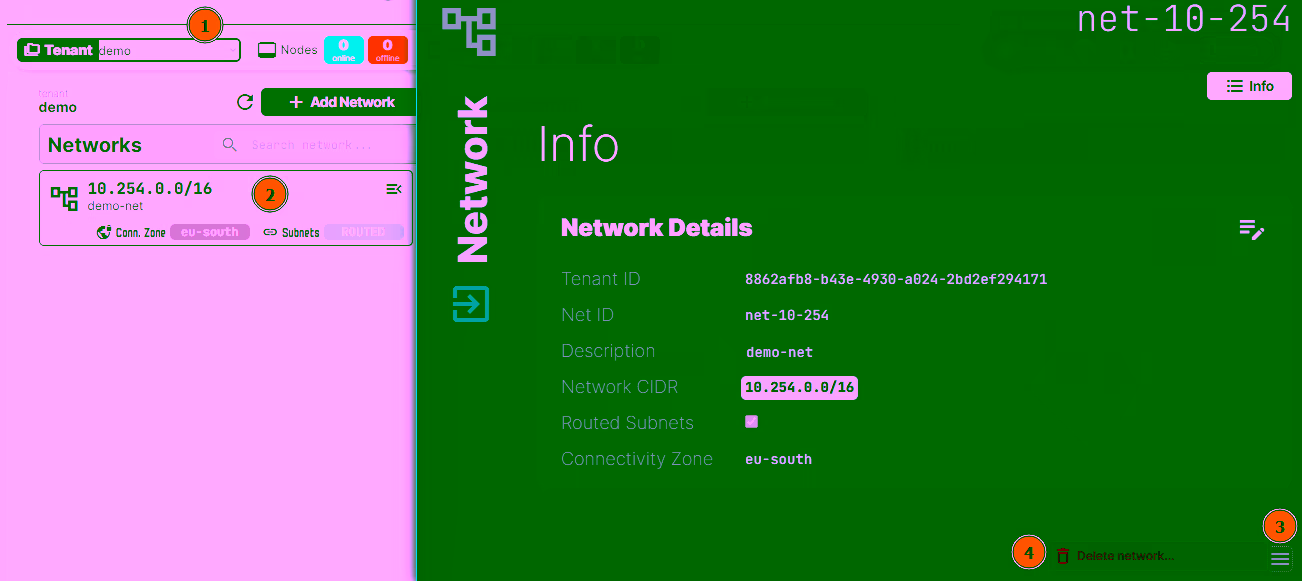Click the network topology logo atop the Network panel
Image resolution: width=1302 pixels, height=581 pixels.
click(x=468, y=31)
